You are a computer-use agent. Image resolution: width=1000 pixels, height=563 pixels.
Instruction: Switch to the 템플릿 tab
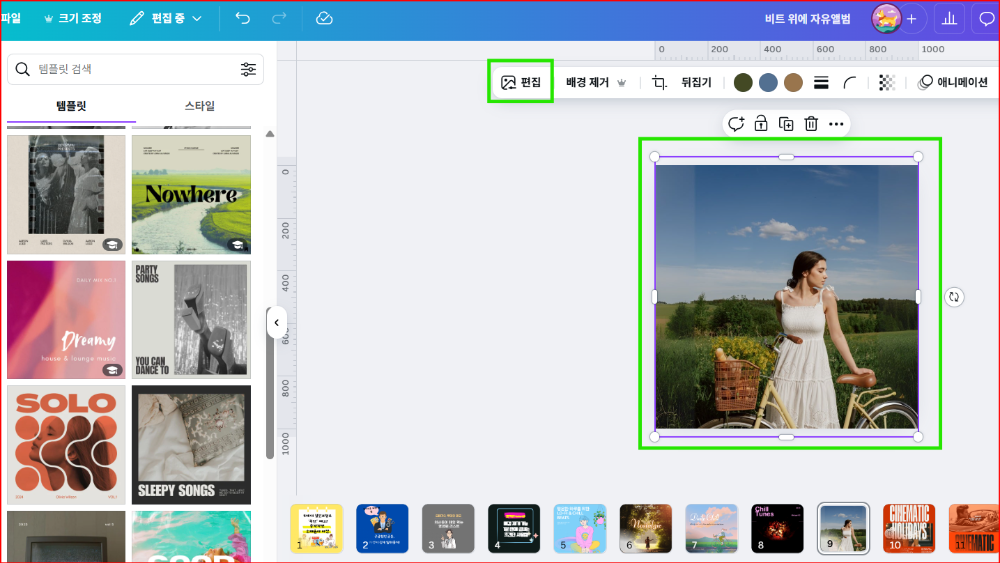71,106
